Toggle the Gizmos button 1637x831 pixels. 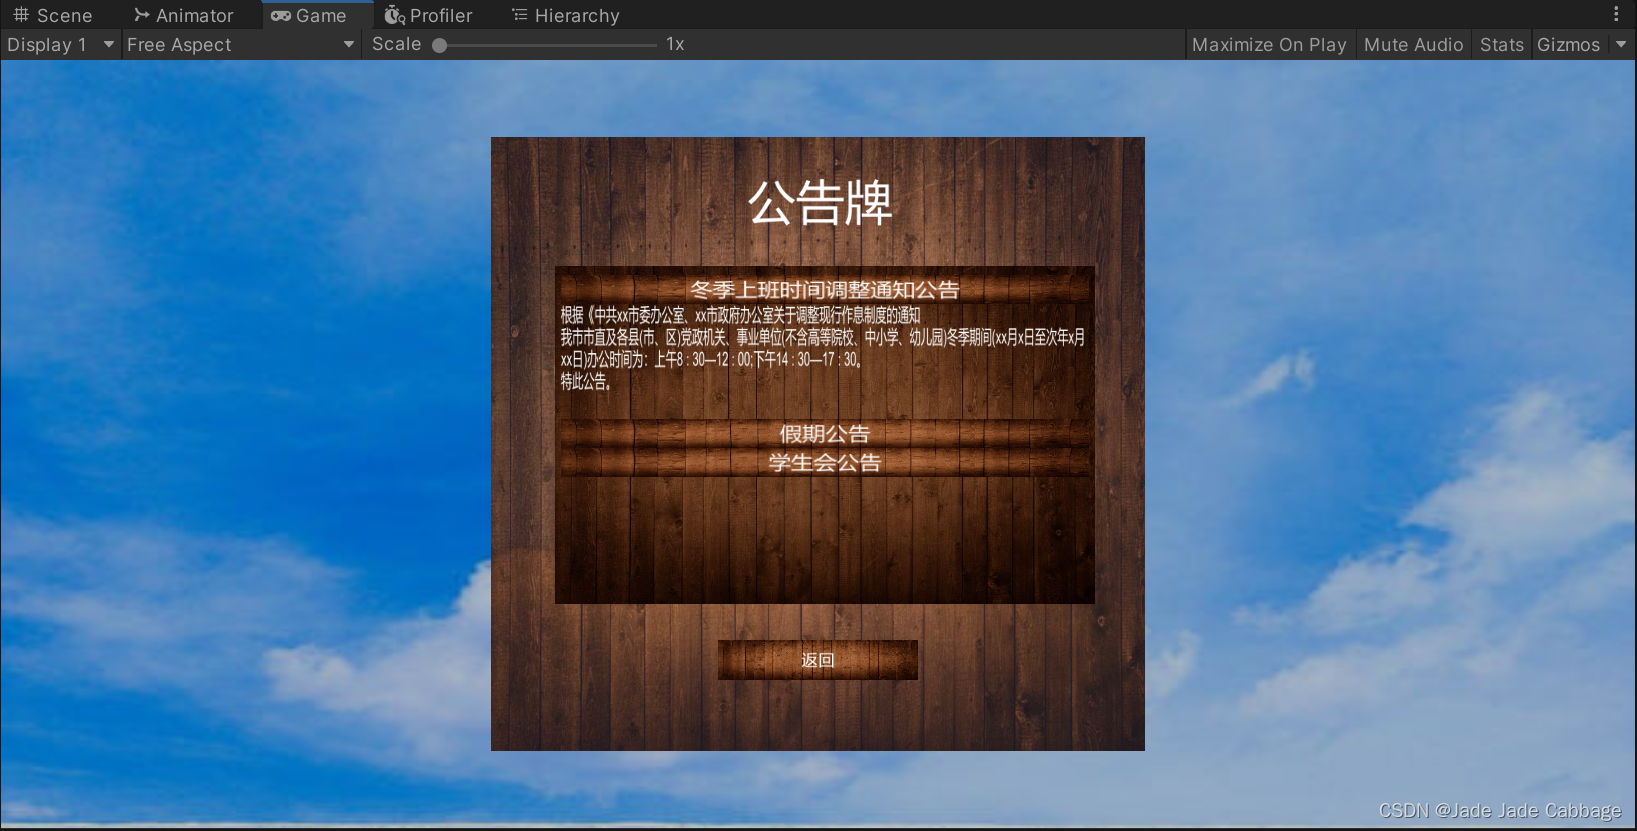[1568, 45]
